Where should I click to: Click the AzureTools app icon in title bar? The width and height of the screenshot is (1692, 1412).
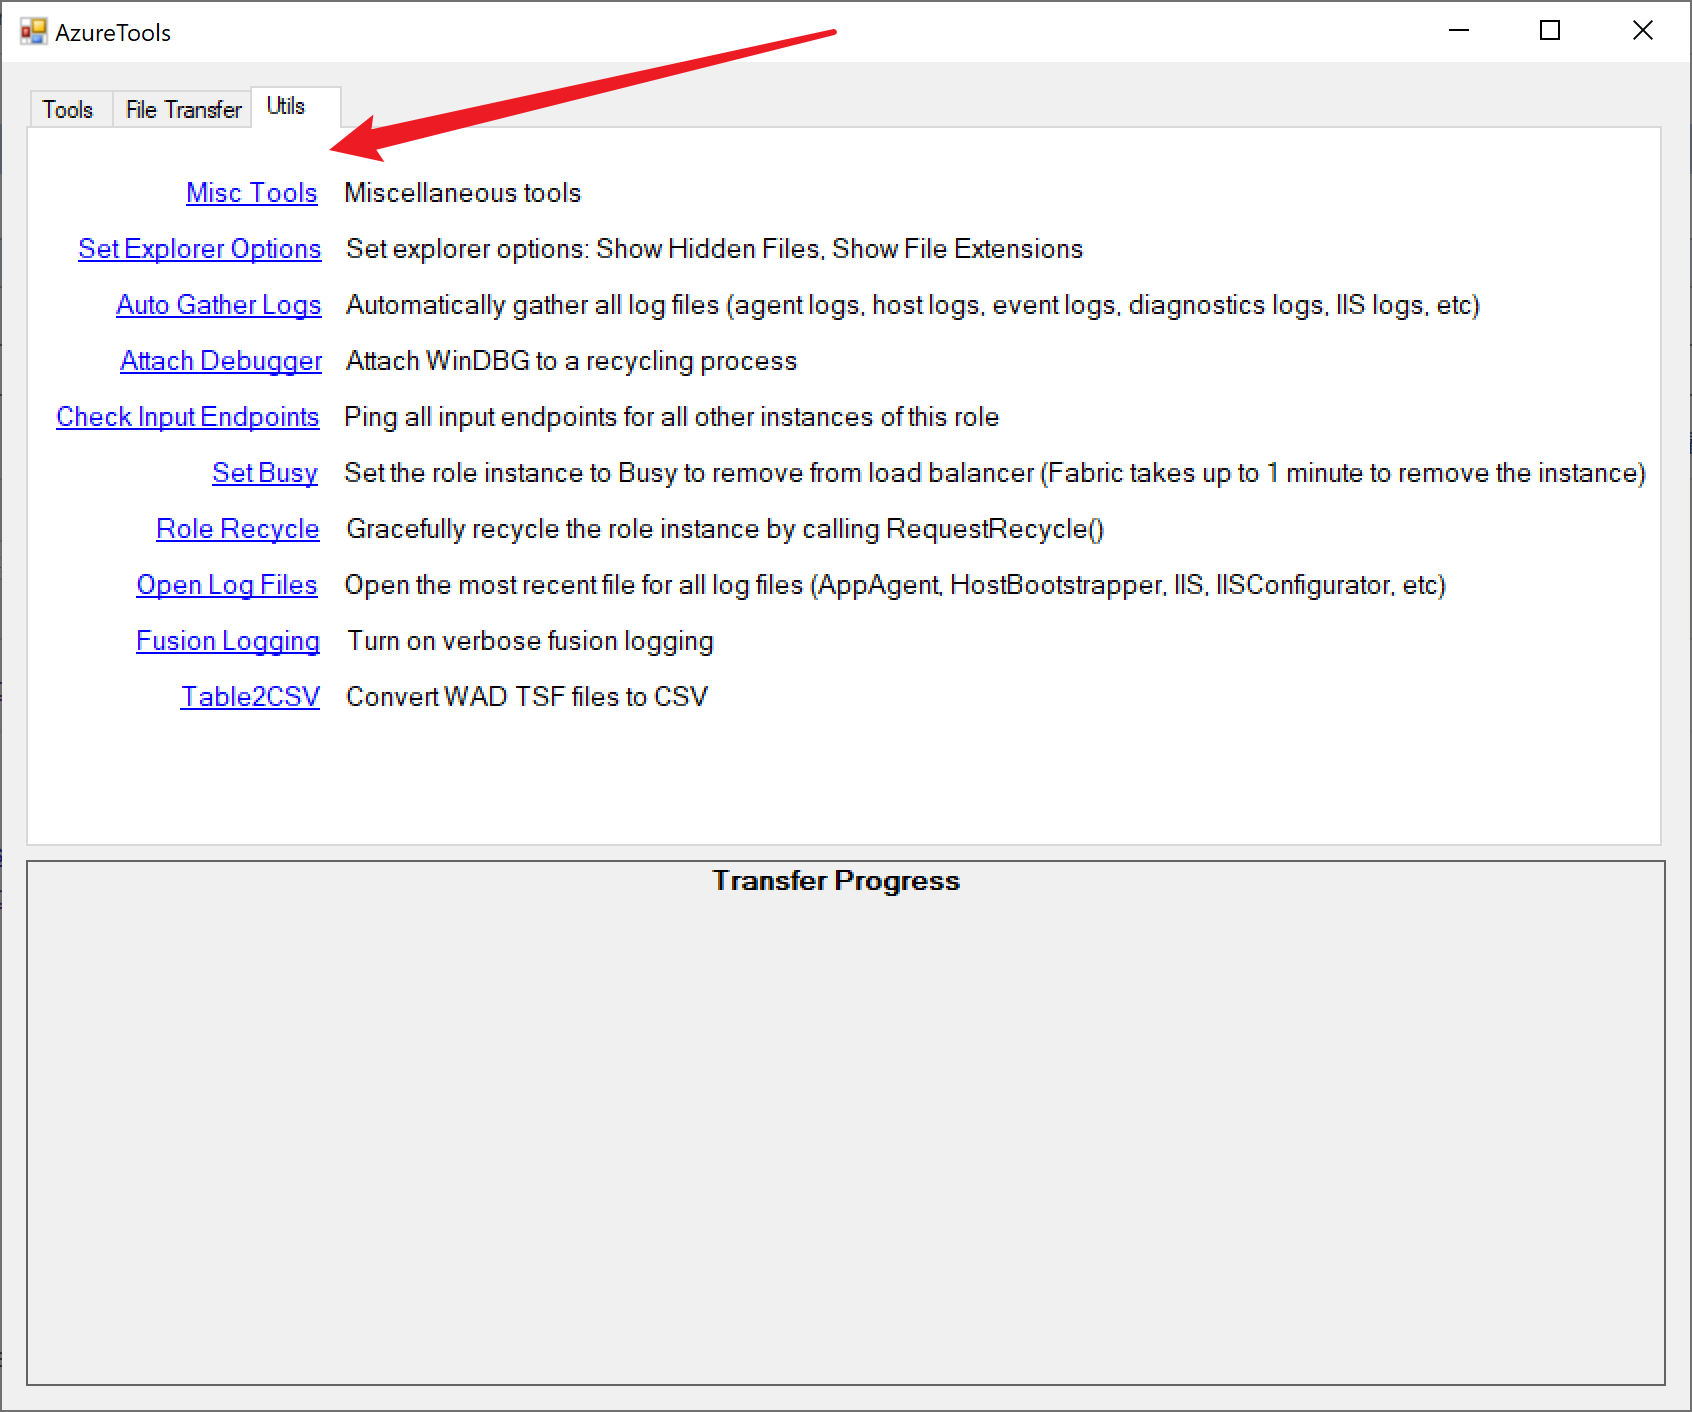(33, 32)
